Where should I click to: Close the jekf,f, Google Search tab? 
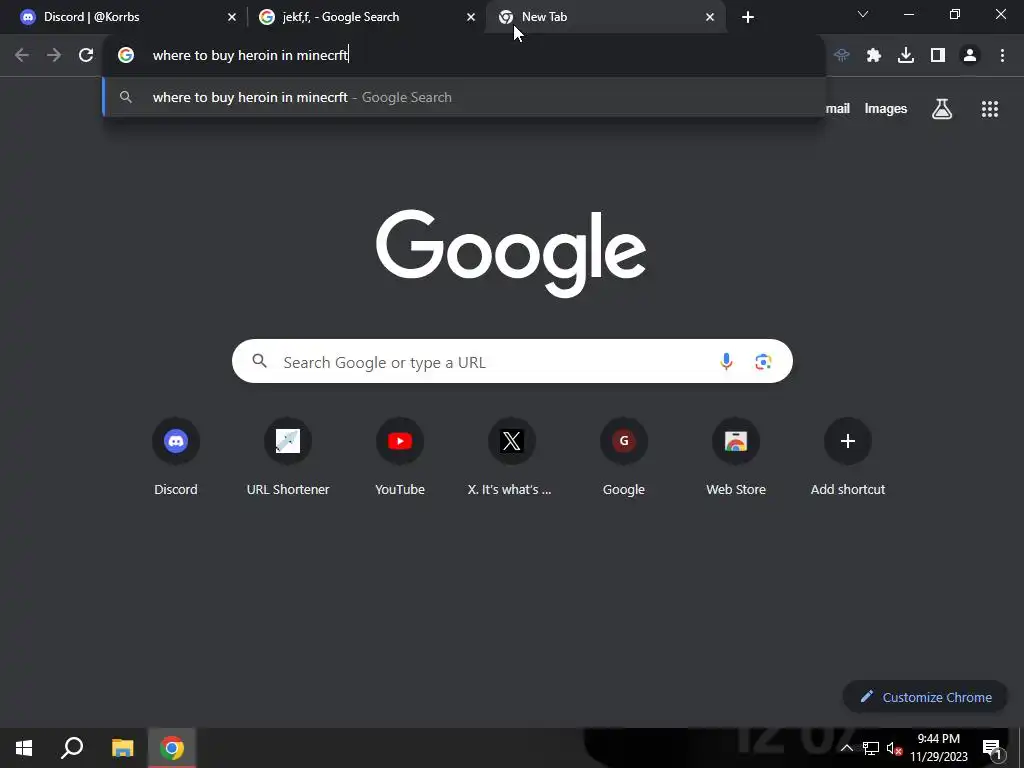[471, 17]
